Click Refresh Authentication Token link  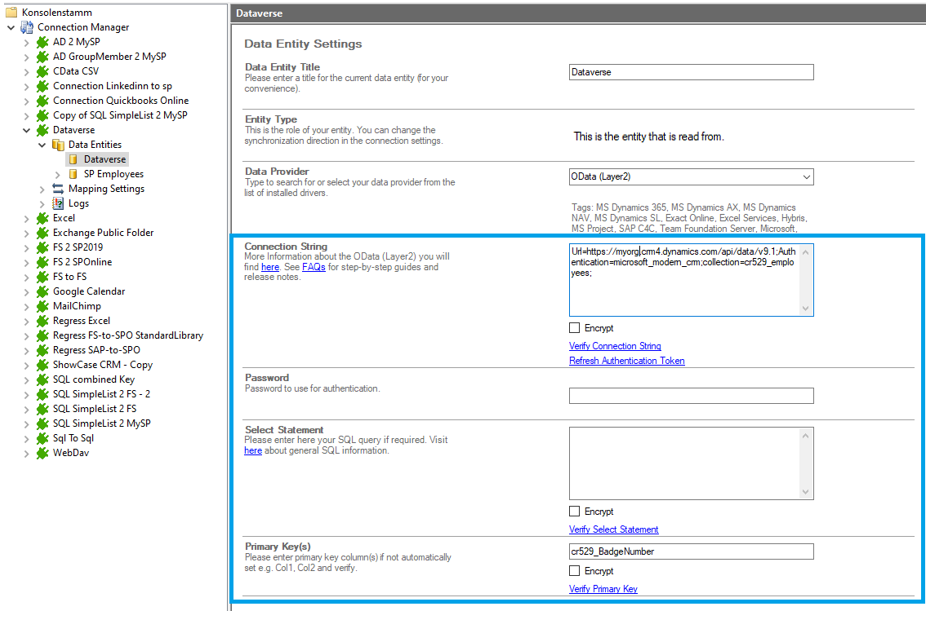tap(626, 361)
